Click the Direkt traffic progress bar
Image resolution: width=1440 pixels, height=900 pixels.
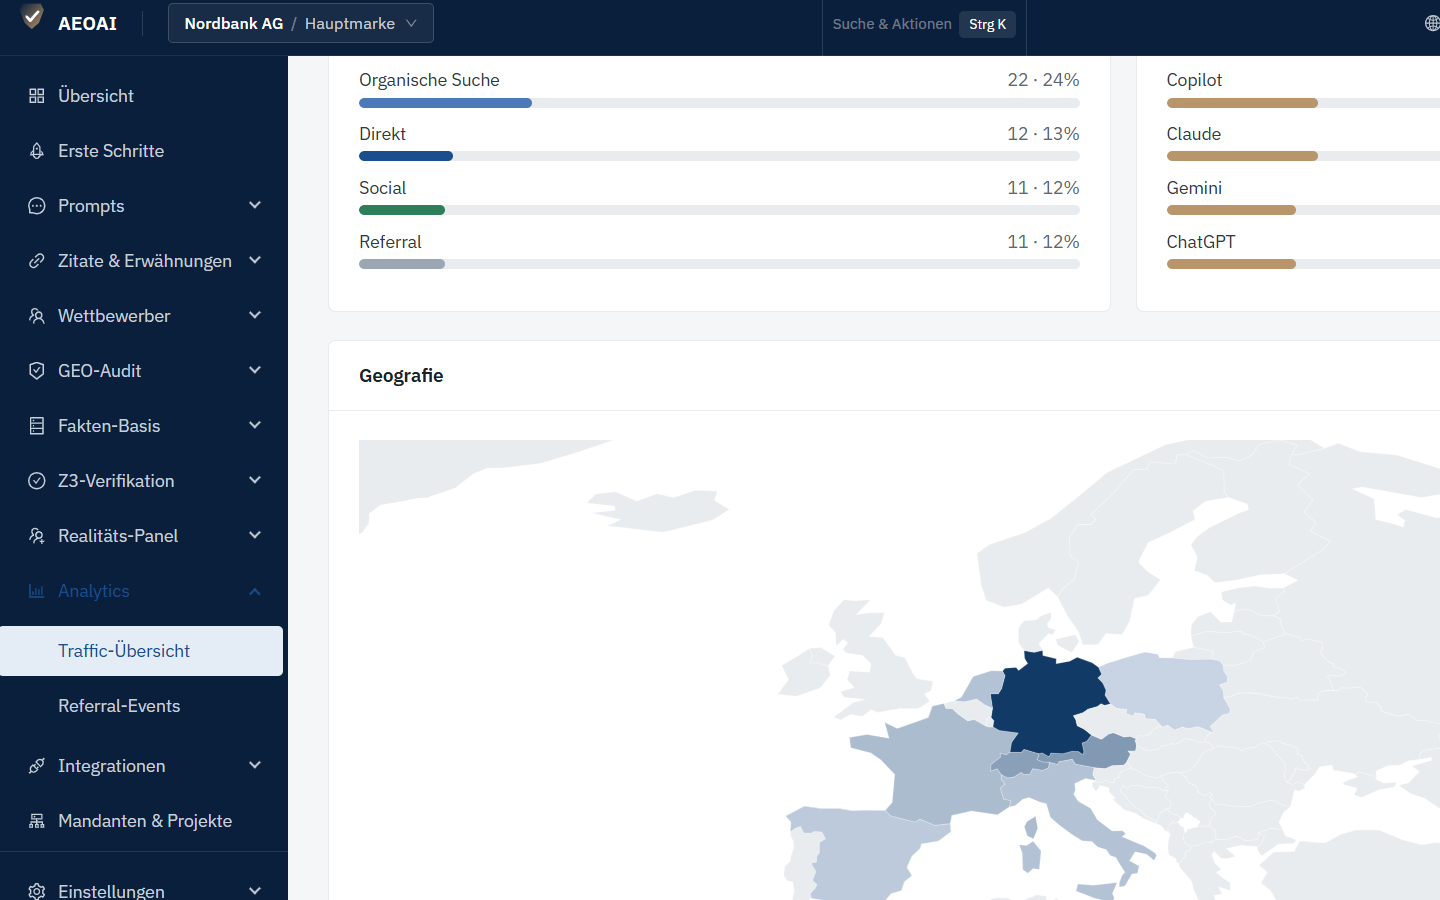tap(719, 156)
